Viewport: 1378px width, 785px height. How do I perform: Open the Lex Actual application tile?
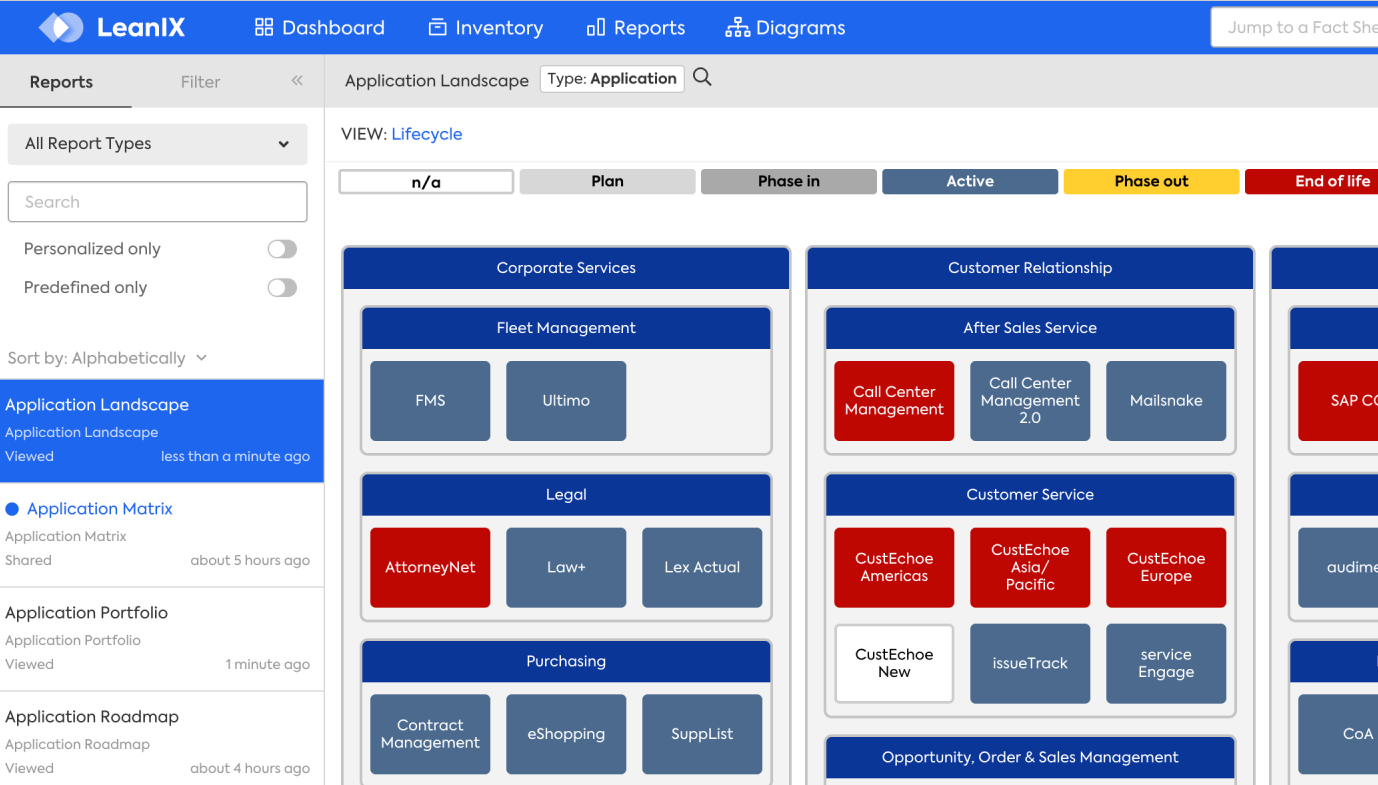[702, 568]
